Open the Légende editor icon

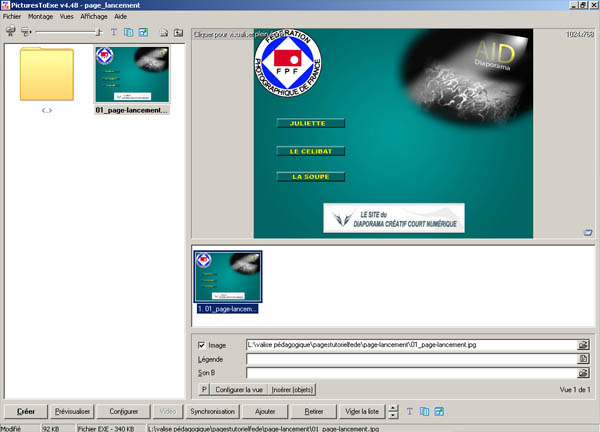point(583,359)
